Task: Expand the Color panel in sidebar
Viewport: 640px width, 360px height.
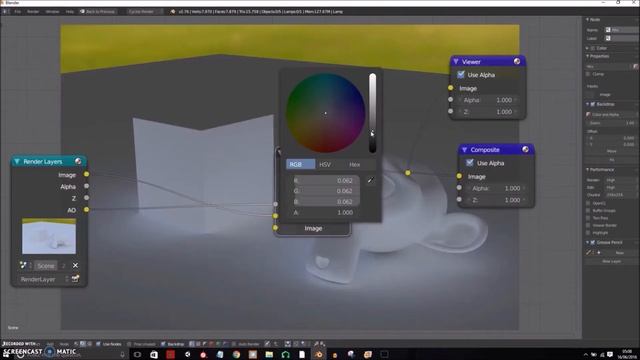Action: (588, 48)
